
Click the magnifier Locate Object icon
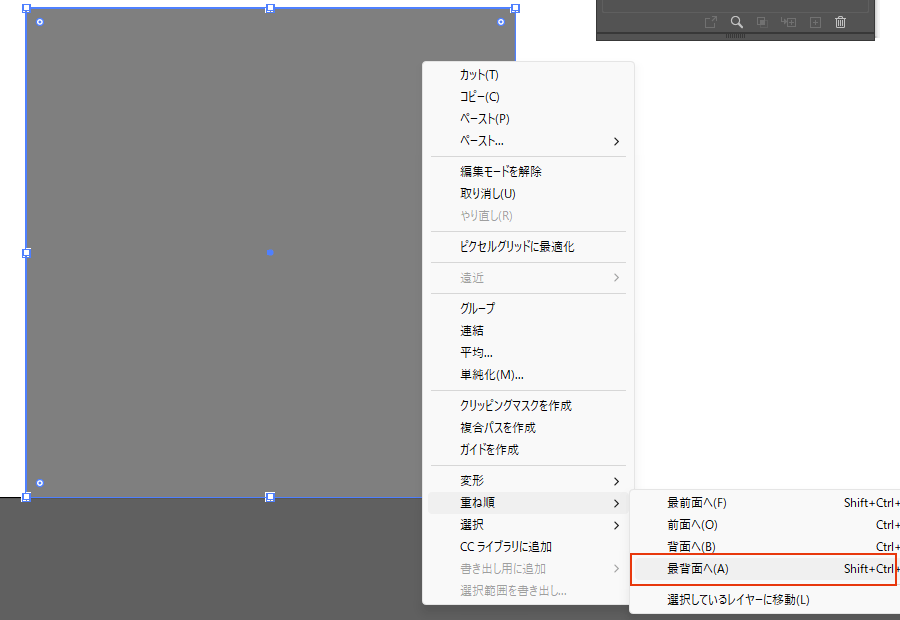click(x=736, y=22)
